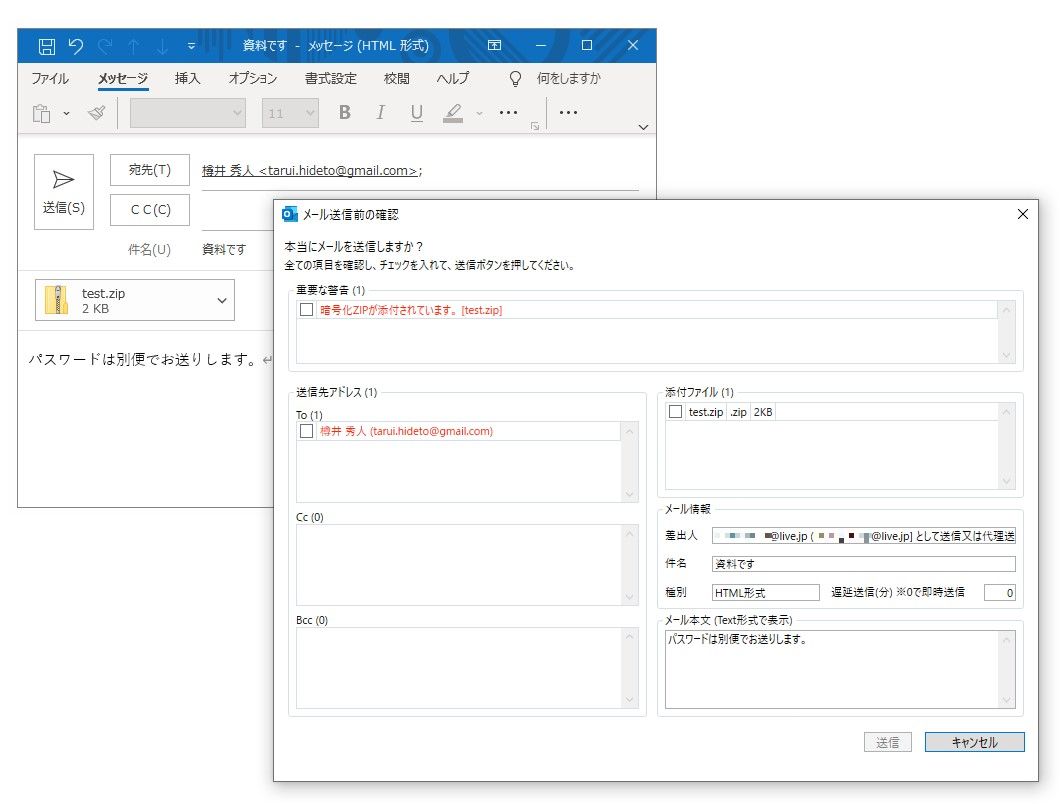Click the 送信 button in confirmation dialog
Image resolution: width=1063 pixels, height=804 pixels.
pyautogui.click(x=887, y=742)
